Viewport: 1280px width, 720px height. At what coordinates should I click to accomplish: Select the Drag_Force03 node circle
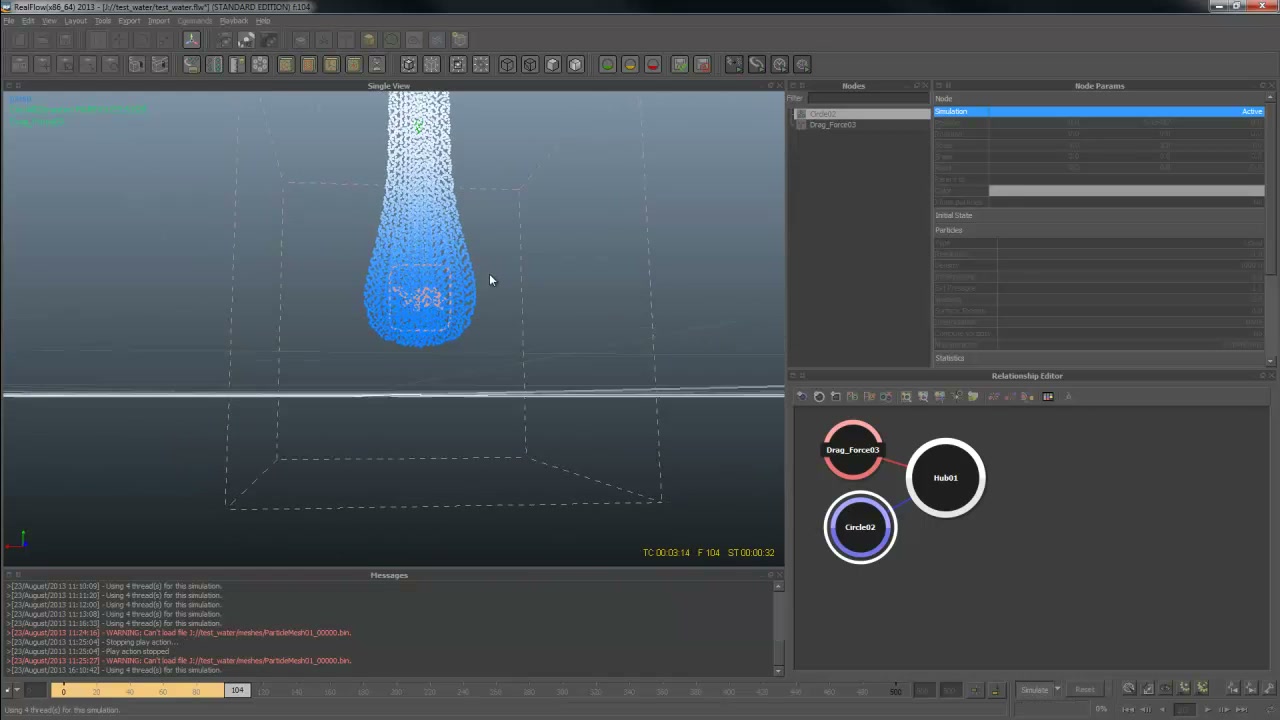tap(853, 450)
